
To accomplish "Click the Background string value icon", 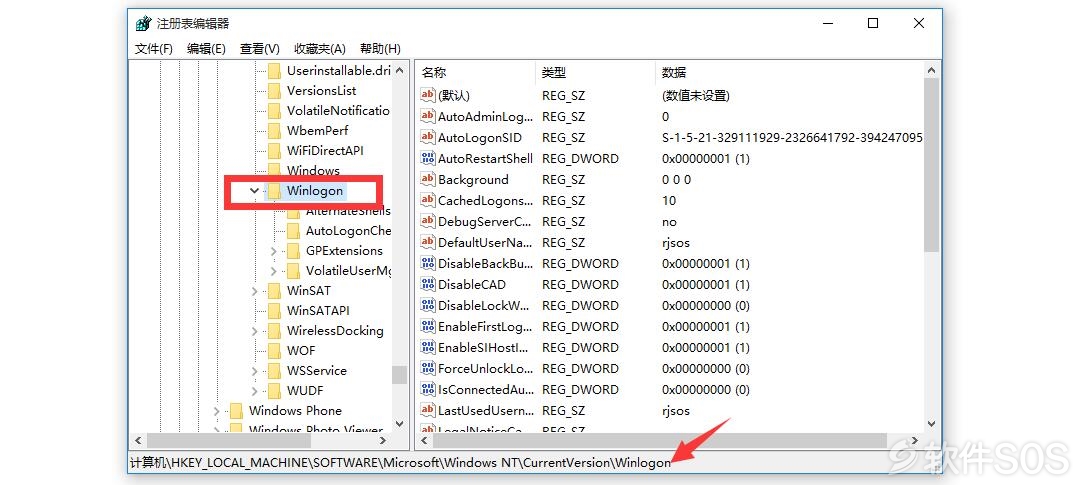I will click(428, 179).
